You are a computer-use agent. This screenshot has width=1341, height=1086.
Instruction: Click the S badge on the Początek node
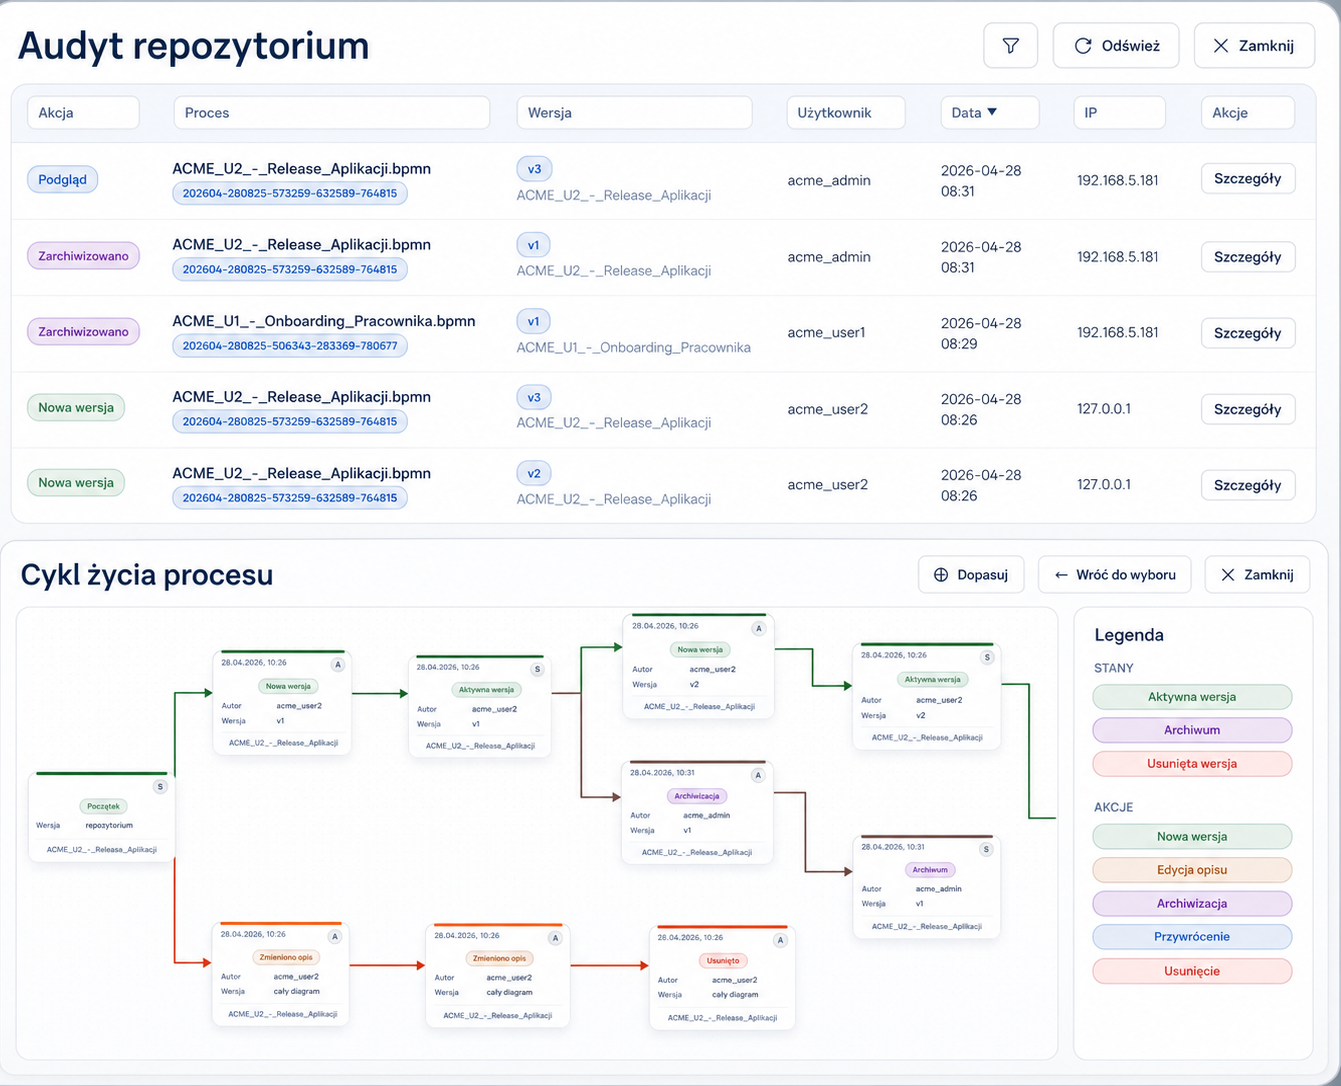160,787
